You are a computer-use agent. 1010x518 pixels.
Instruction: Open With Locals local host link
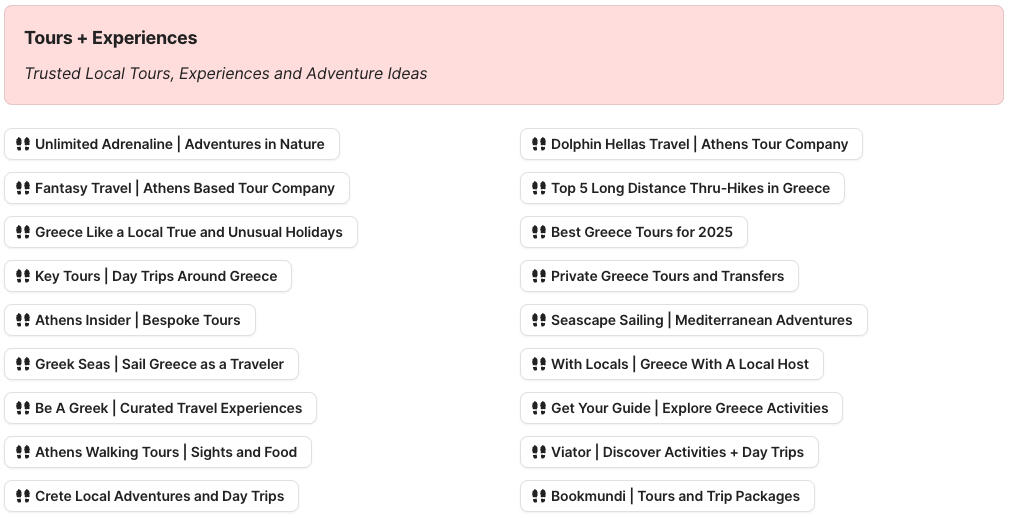pos(679,364)
